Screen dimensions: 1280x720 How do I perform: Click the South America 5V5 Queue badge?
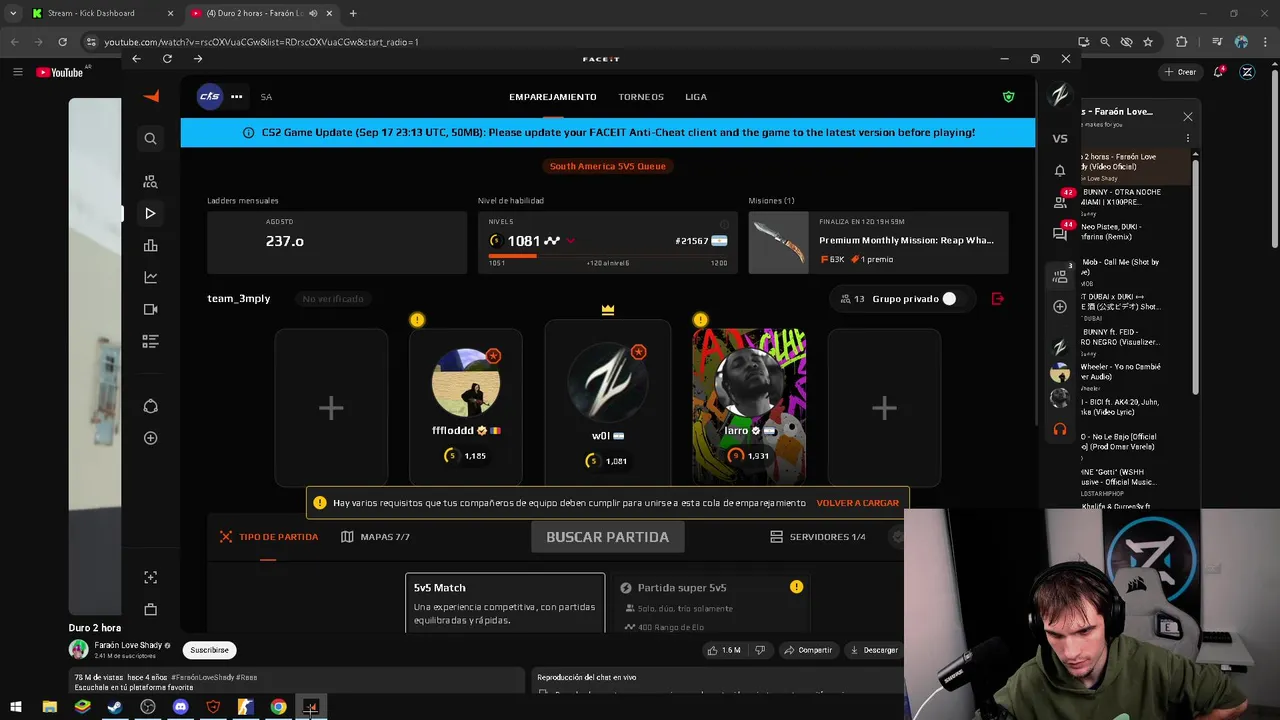(x=607, y=166)
